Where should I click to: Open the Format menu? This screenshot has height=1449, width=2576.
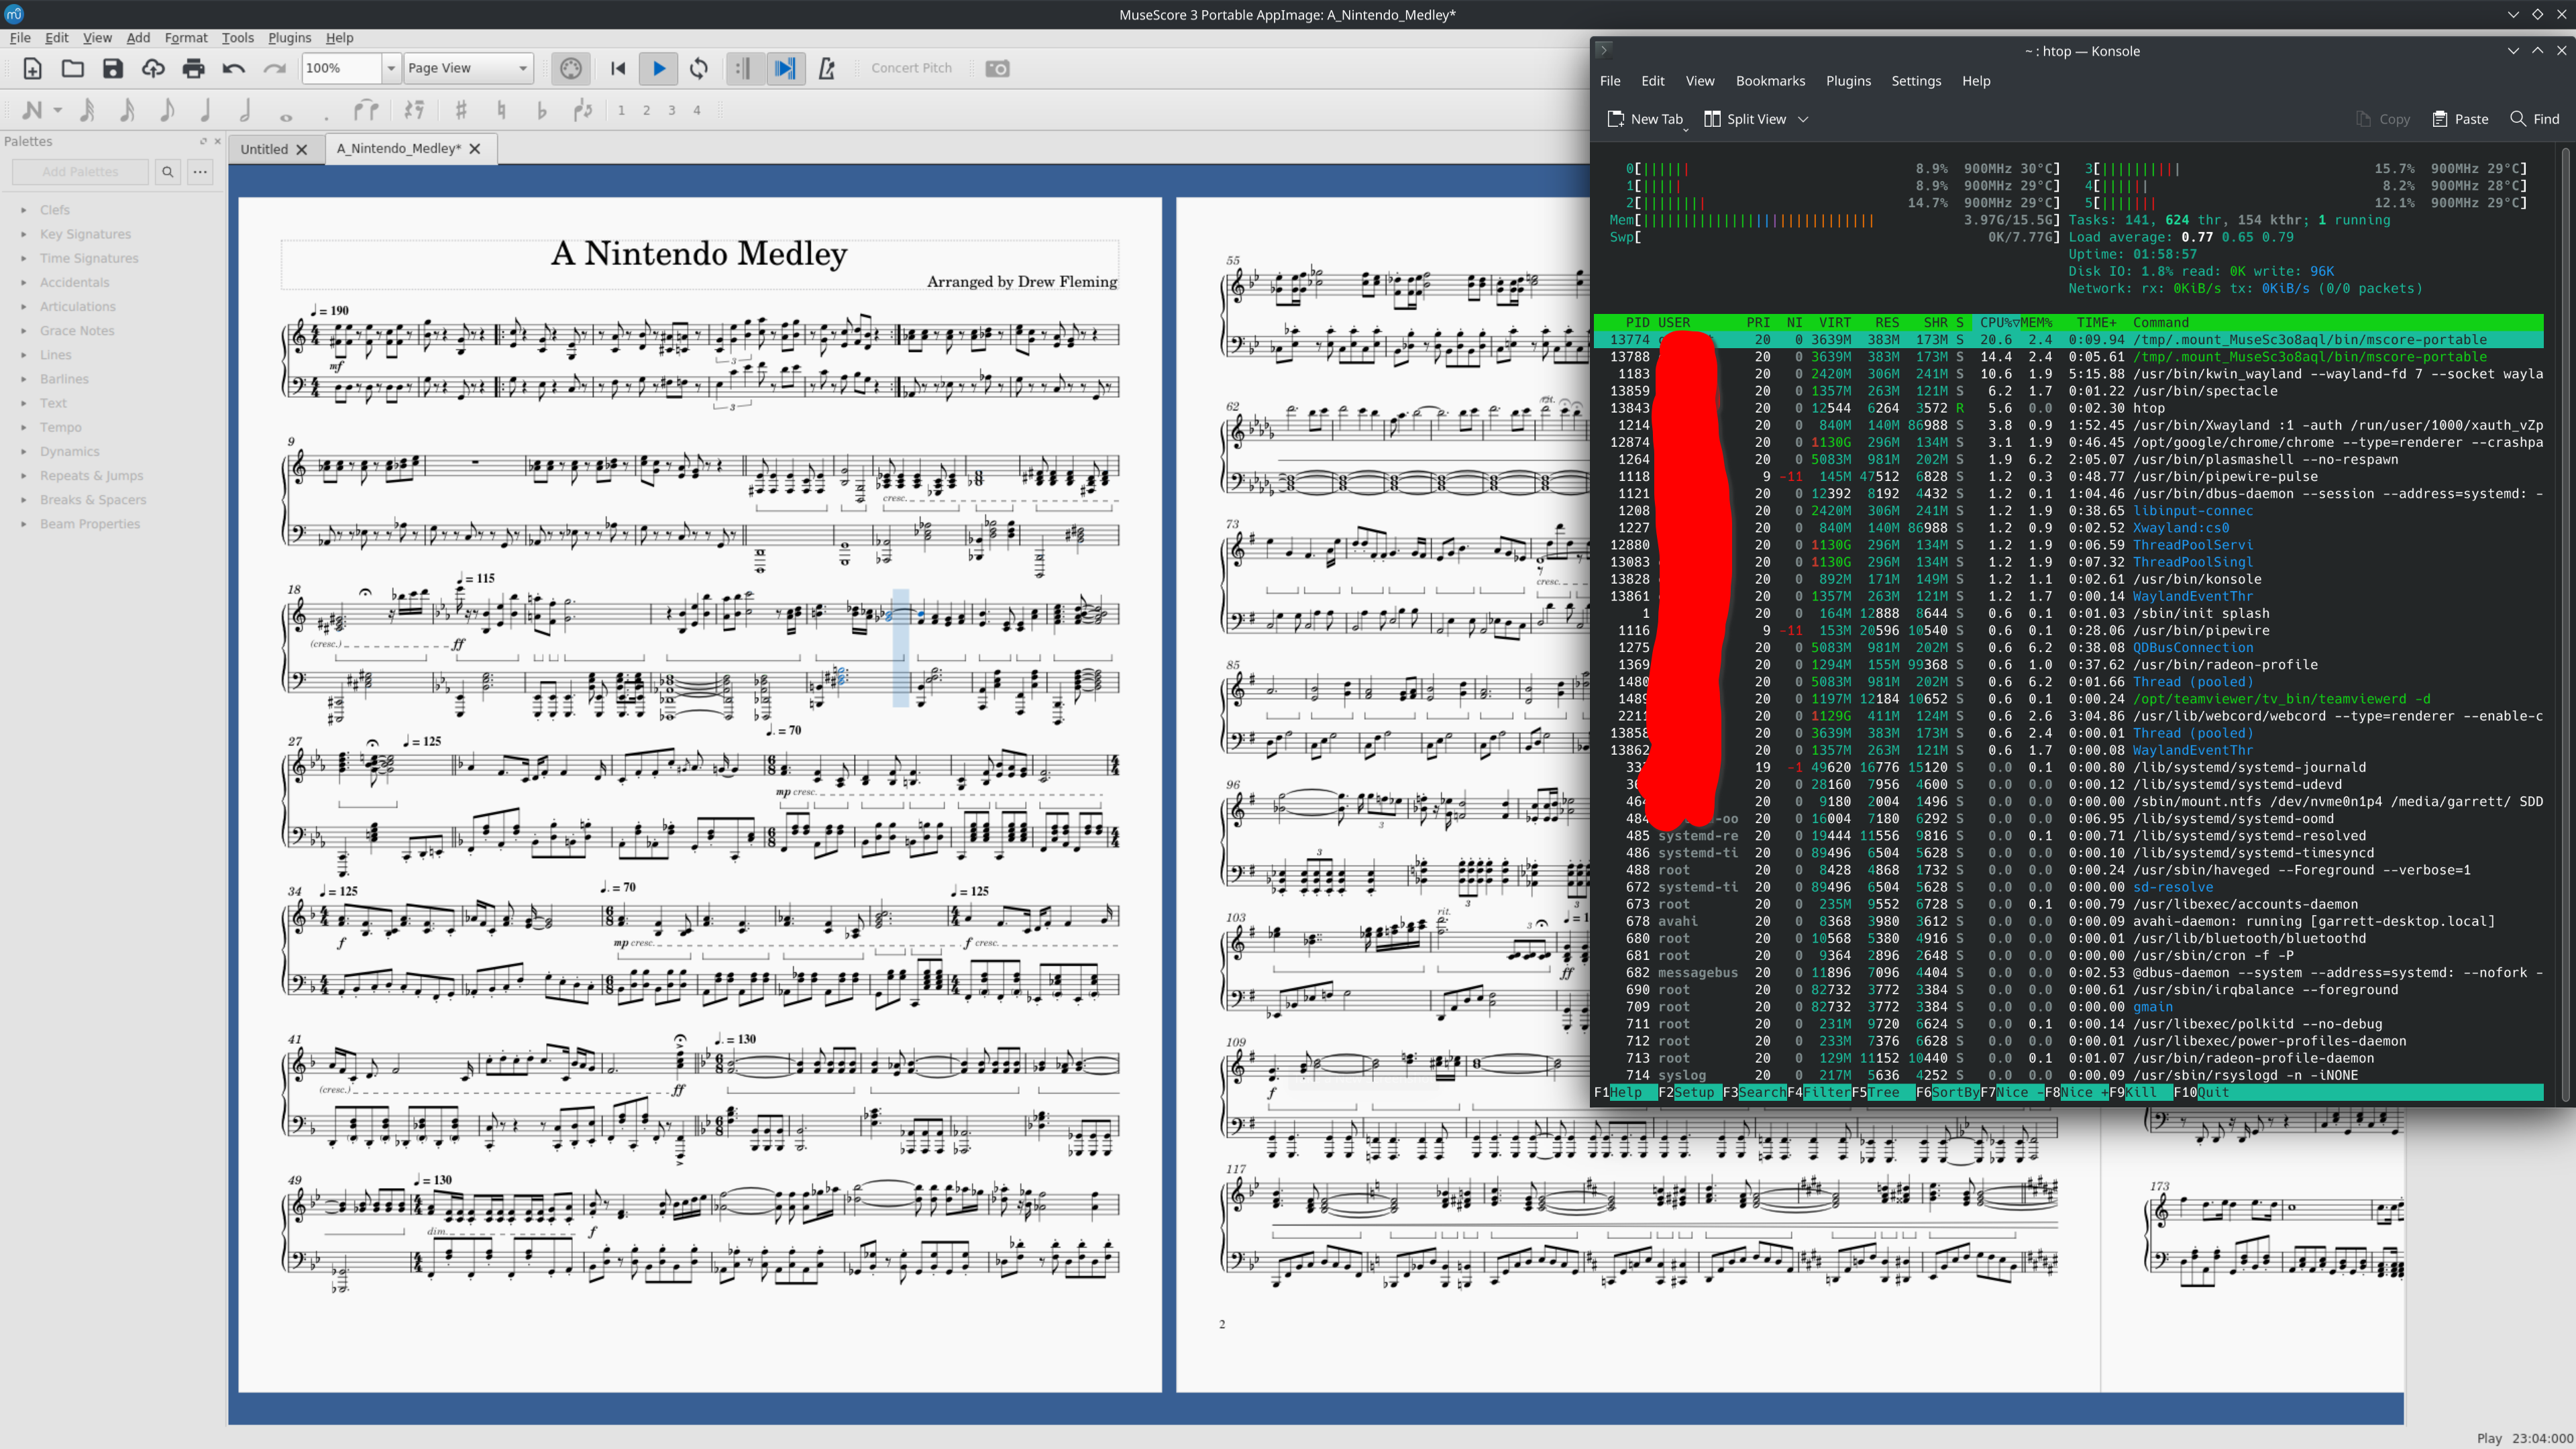186,37
